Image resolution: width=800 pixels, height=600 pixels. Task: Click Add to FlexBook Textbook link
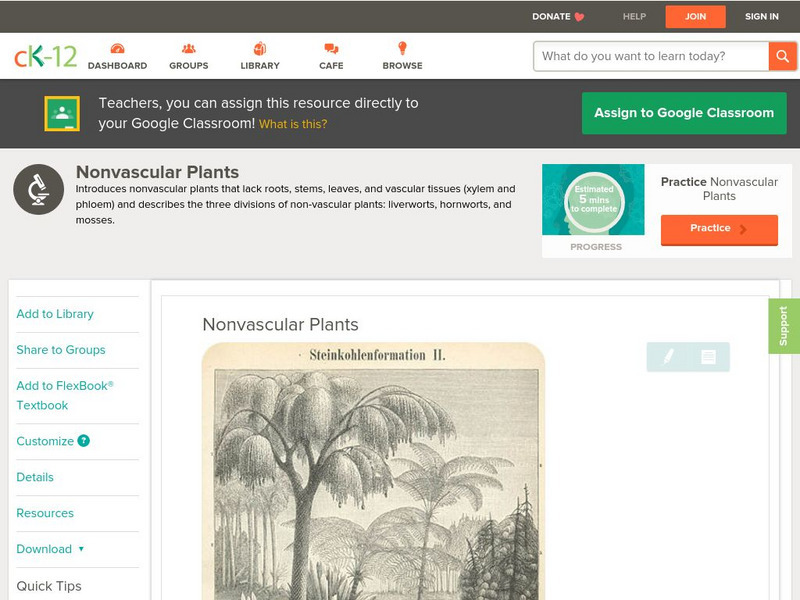pos(65,395)
